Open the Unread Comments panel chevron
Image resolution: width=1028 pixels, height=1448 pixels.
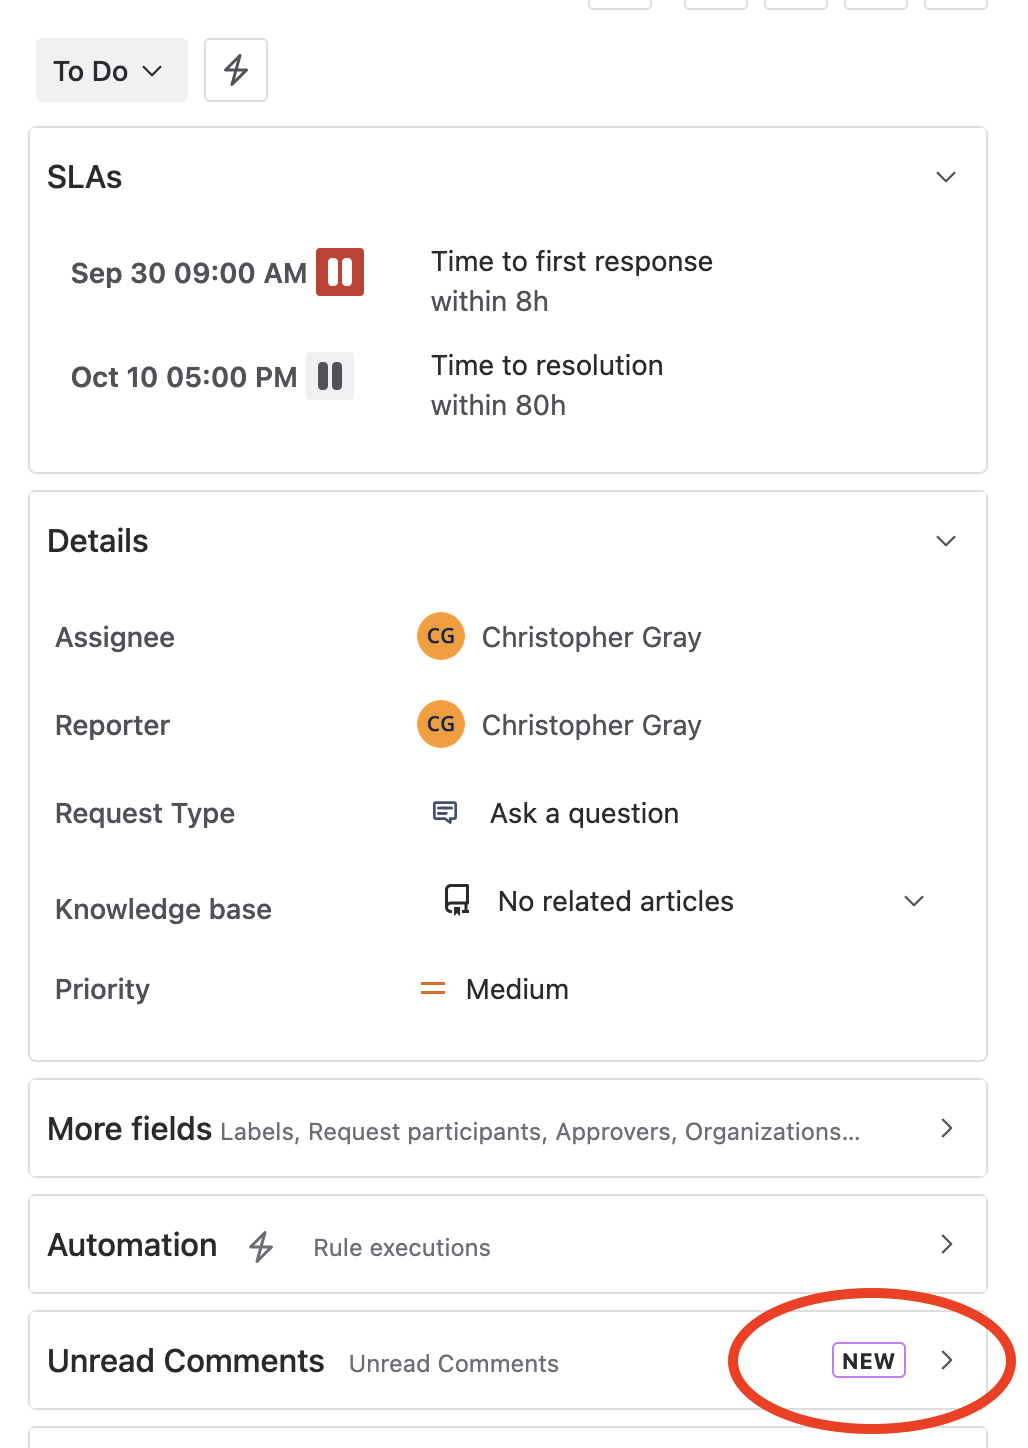946,1361
